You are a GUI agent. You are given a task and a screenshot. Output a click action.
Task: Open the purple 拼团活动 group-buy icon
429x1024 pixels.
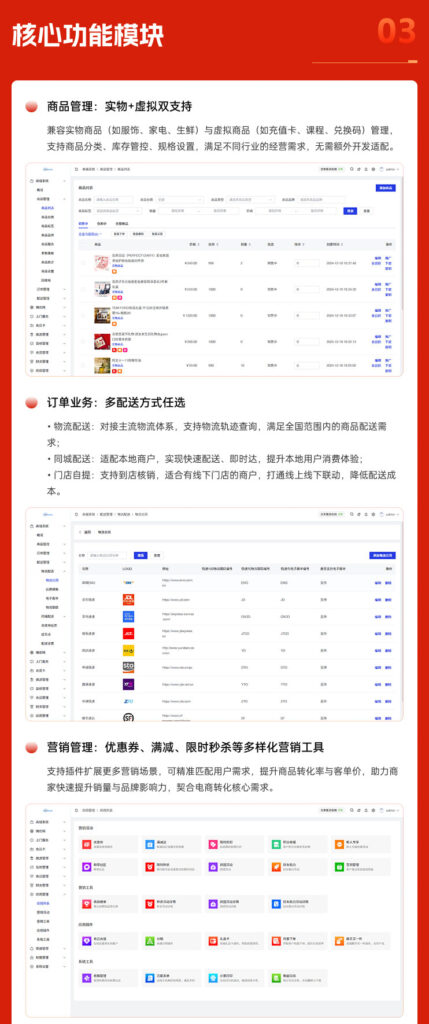click(x=212, y=867)
